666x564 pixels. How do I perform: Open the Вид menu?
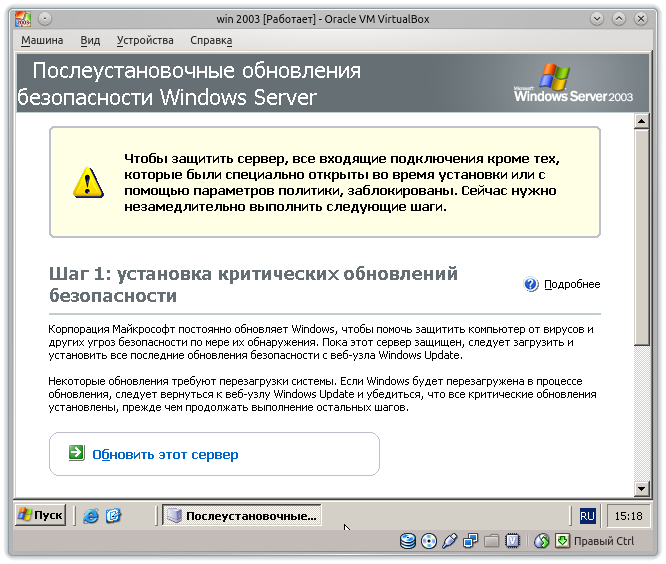click(90, 40)
